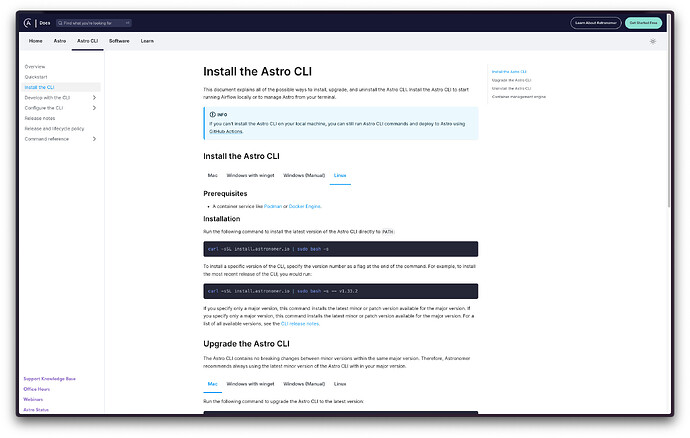Open the Webinars link

[x=33, y=400]
